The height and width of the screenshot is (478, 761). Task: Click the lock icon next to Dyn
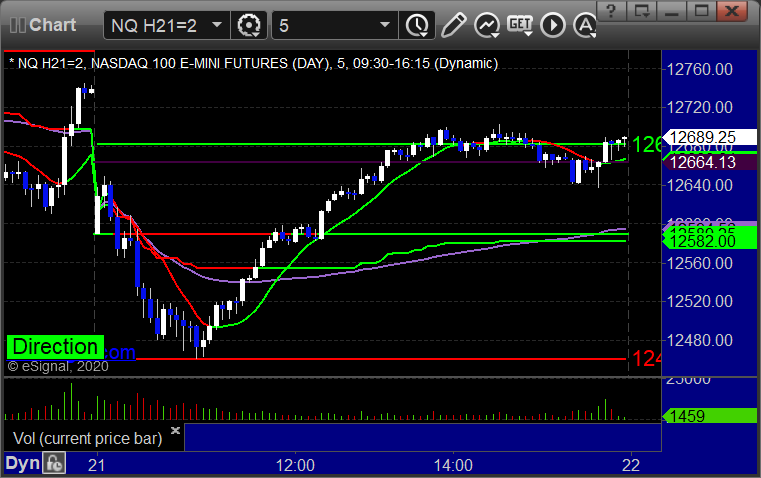54,463
